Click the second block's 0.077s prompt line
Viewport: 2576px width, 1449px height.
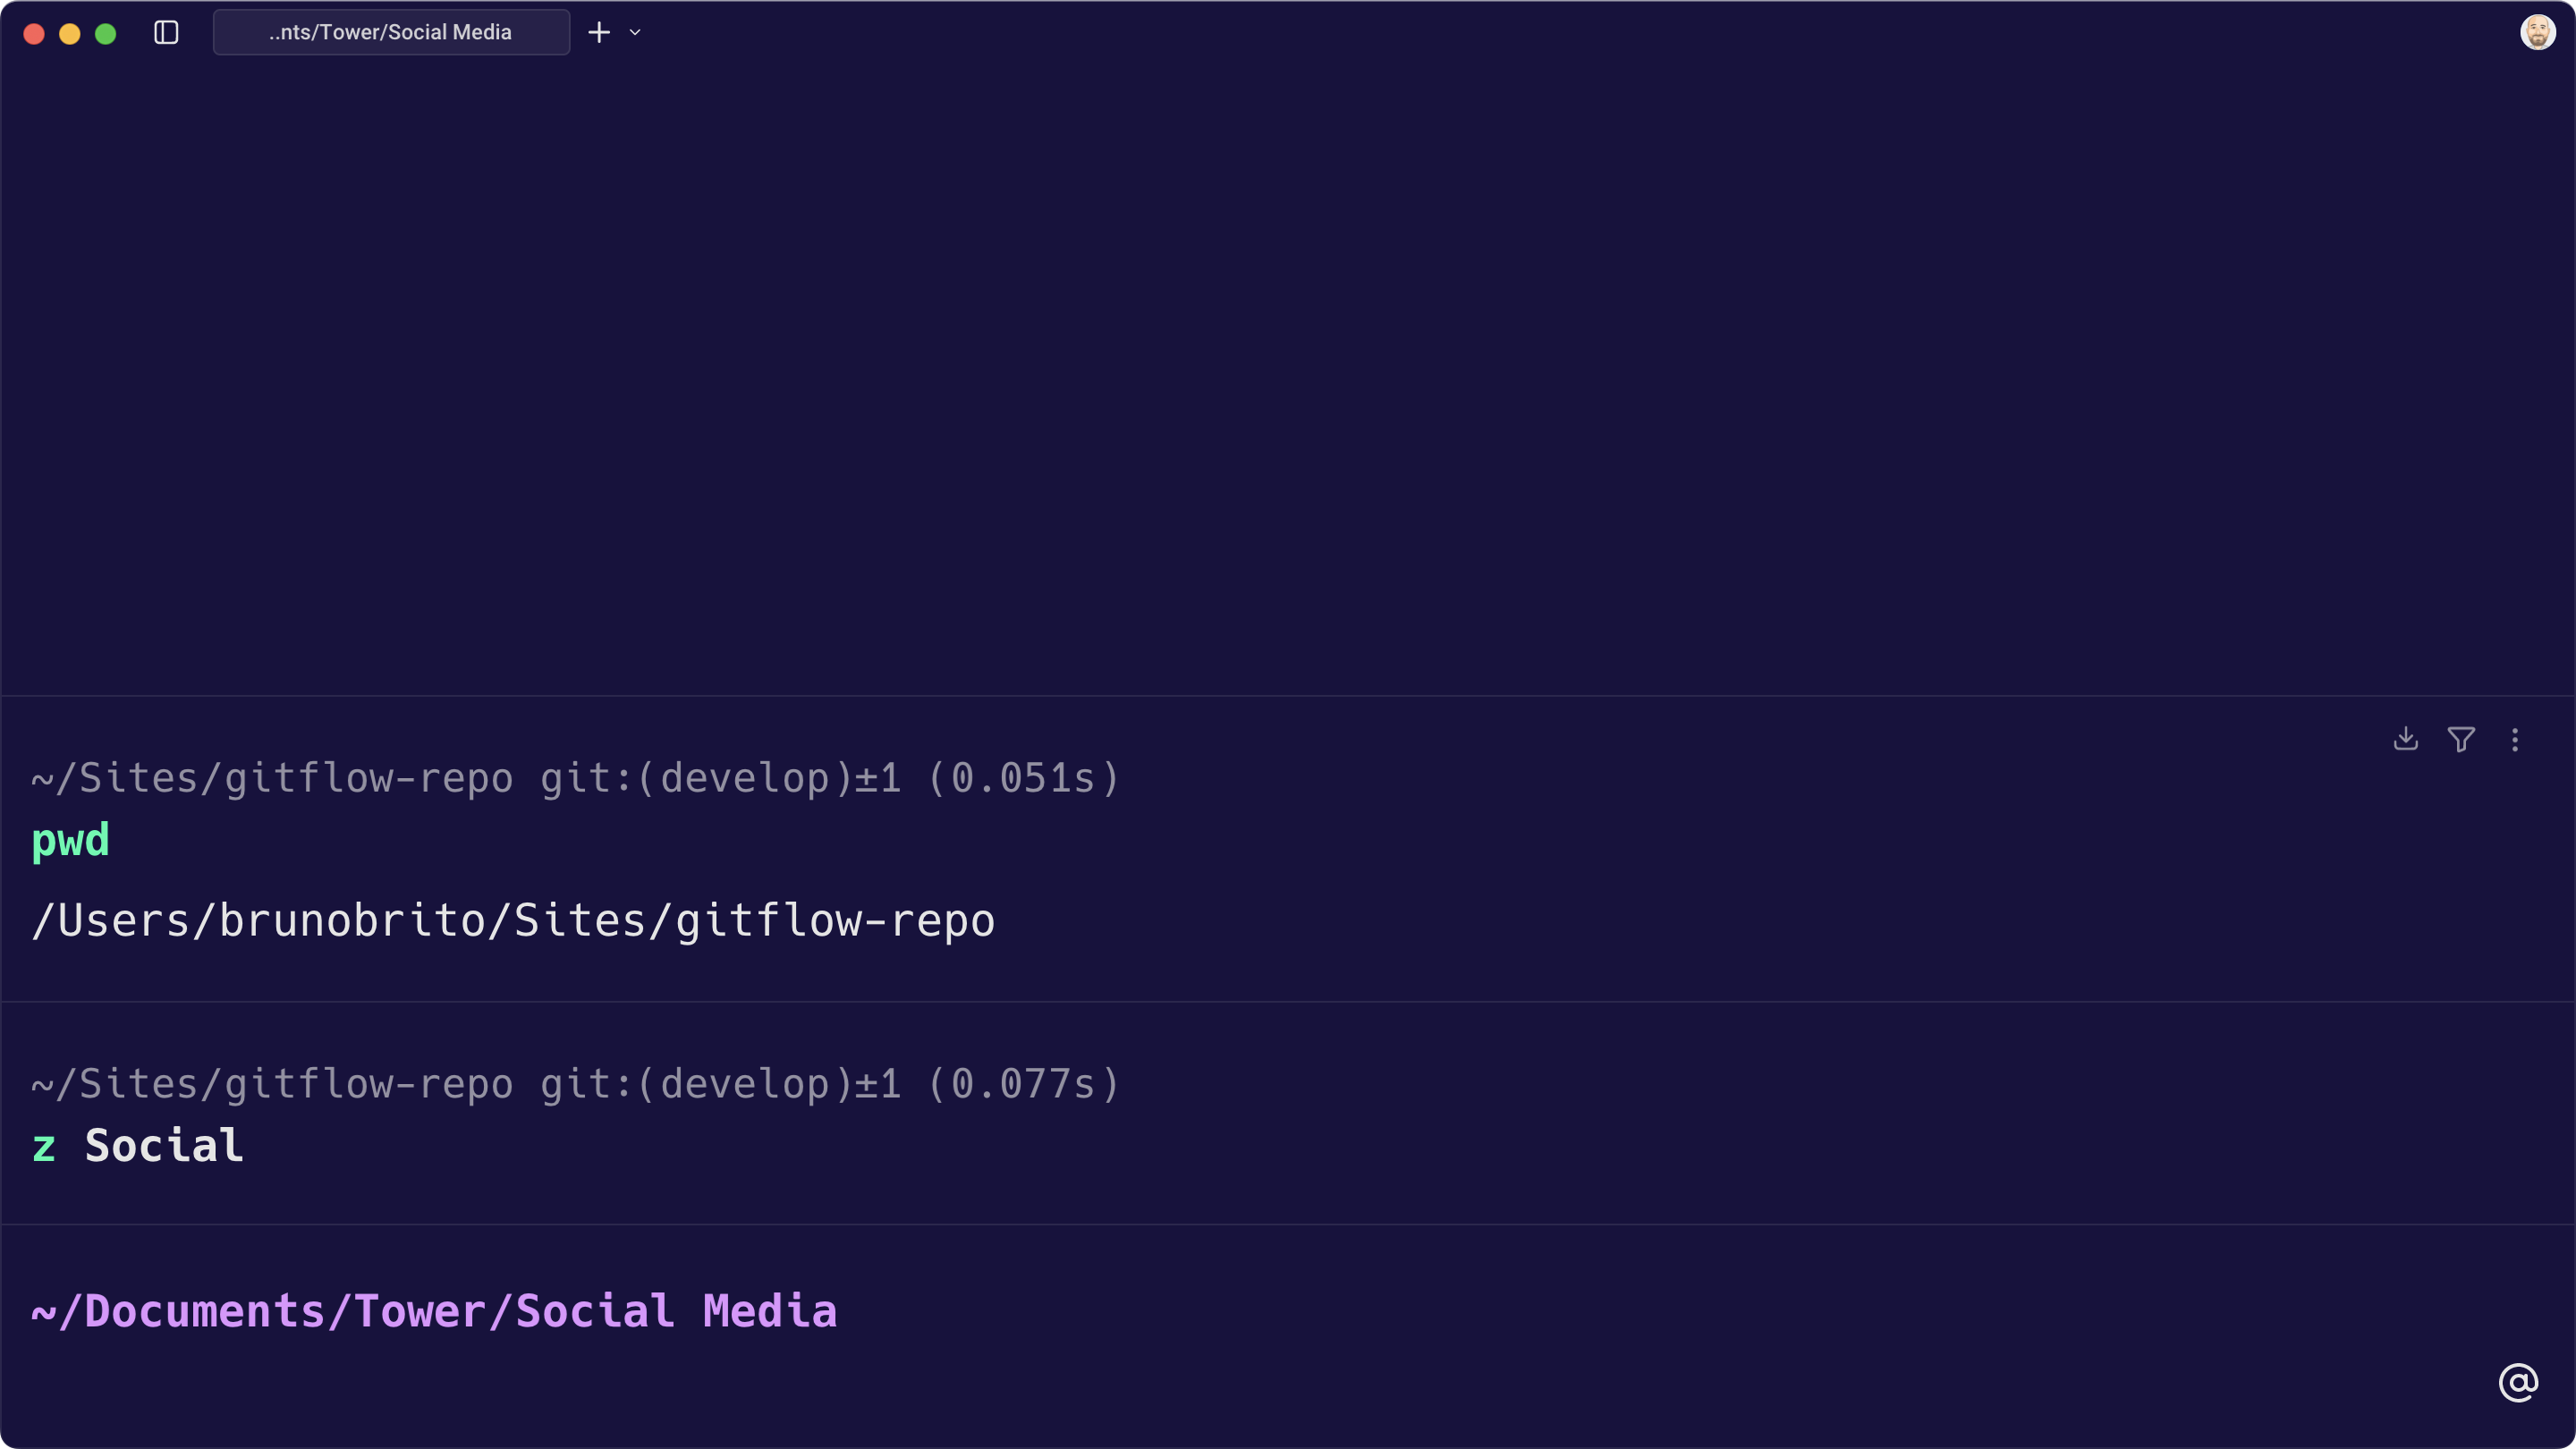(575, 1085)
